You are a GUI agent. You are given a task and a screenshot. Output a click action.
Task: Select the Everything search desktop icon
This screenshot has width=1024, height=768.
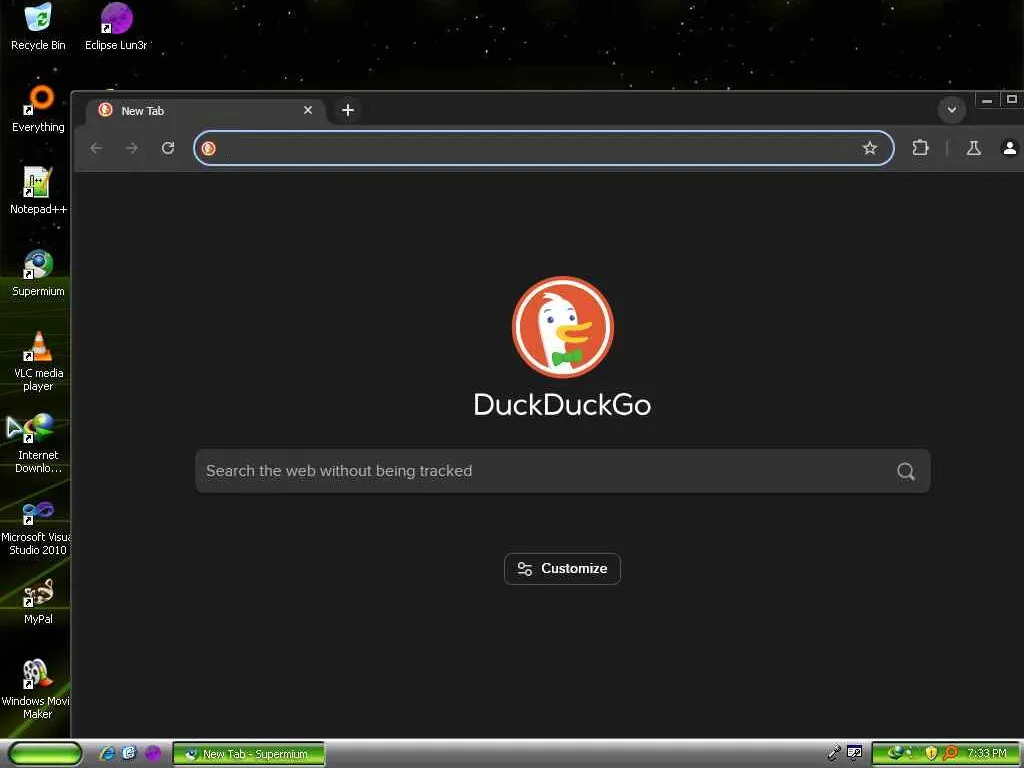tap(39, 108)
